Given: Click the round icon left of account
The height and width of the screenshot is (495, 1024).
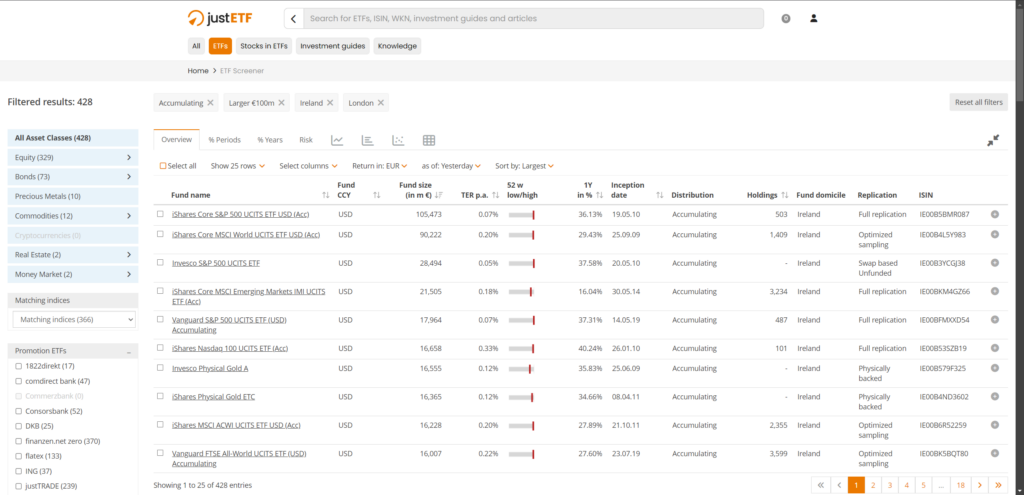Looking at the screenshot, I should point(786,18).
